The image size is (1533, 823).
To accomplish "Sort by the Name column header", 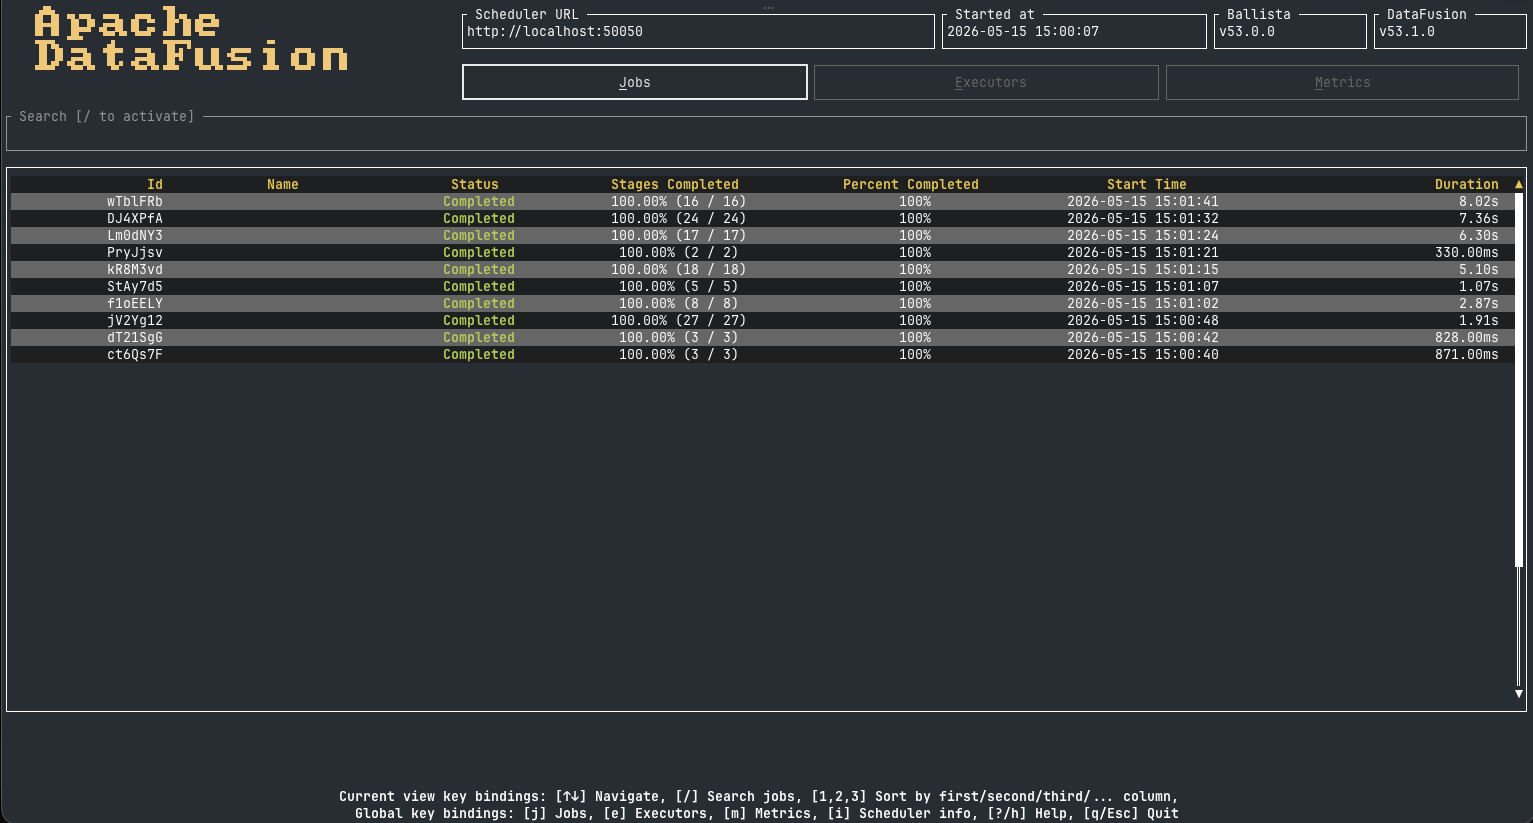I will point(283,184).
